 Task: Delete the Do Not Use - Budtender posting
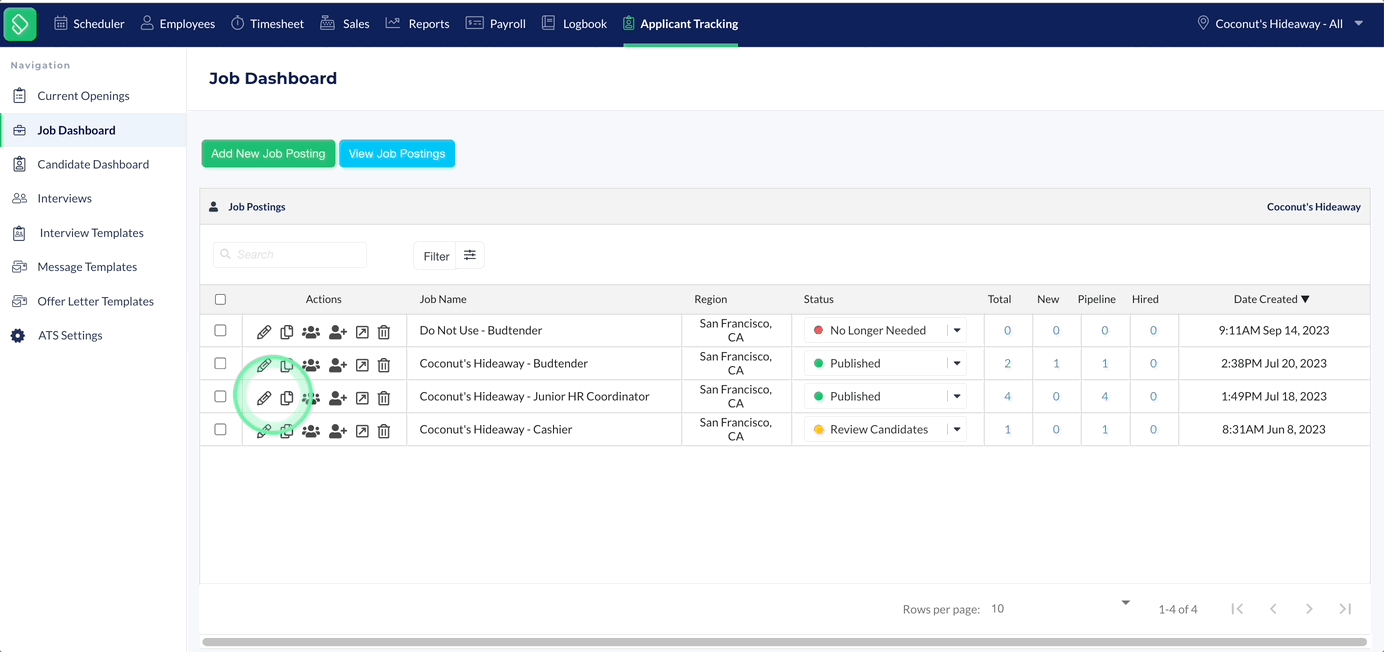click(384, 332)
